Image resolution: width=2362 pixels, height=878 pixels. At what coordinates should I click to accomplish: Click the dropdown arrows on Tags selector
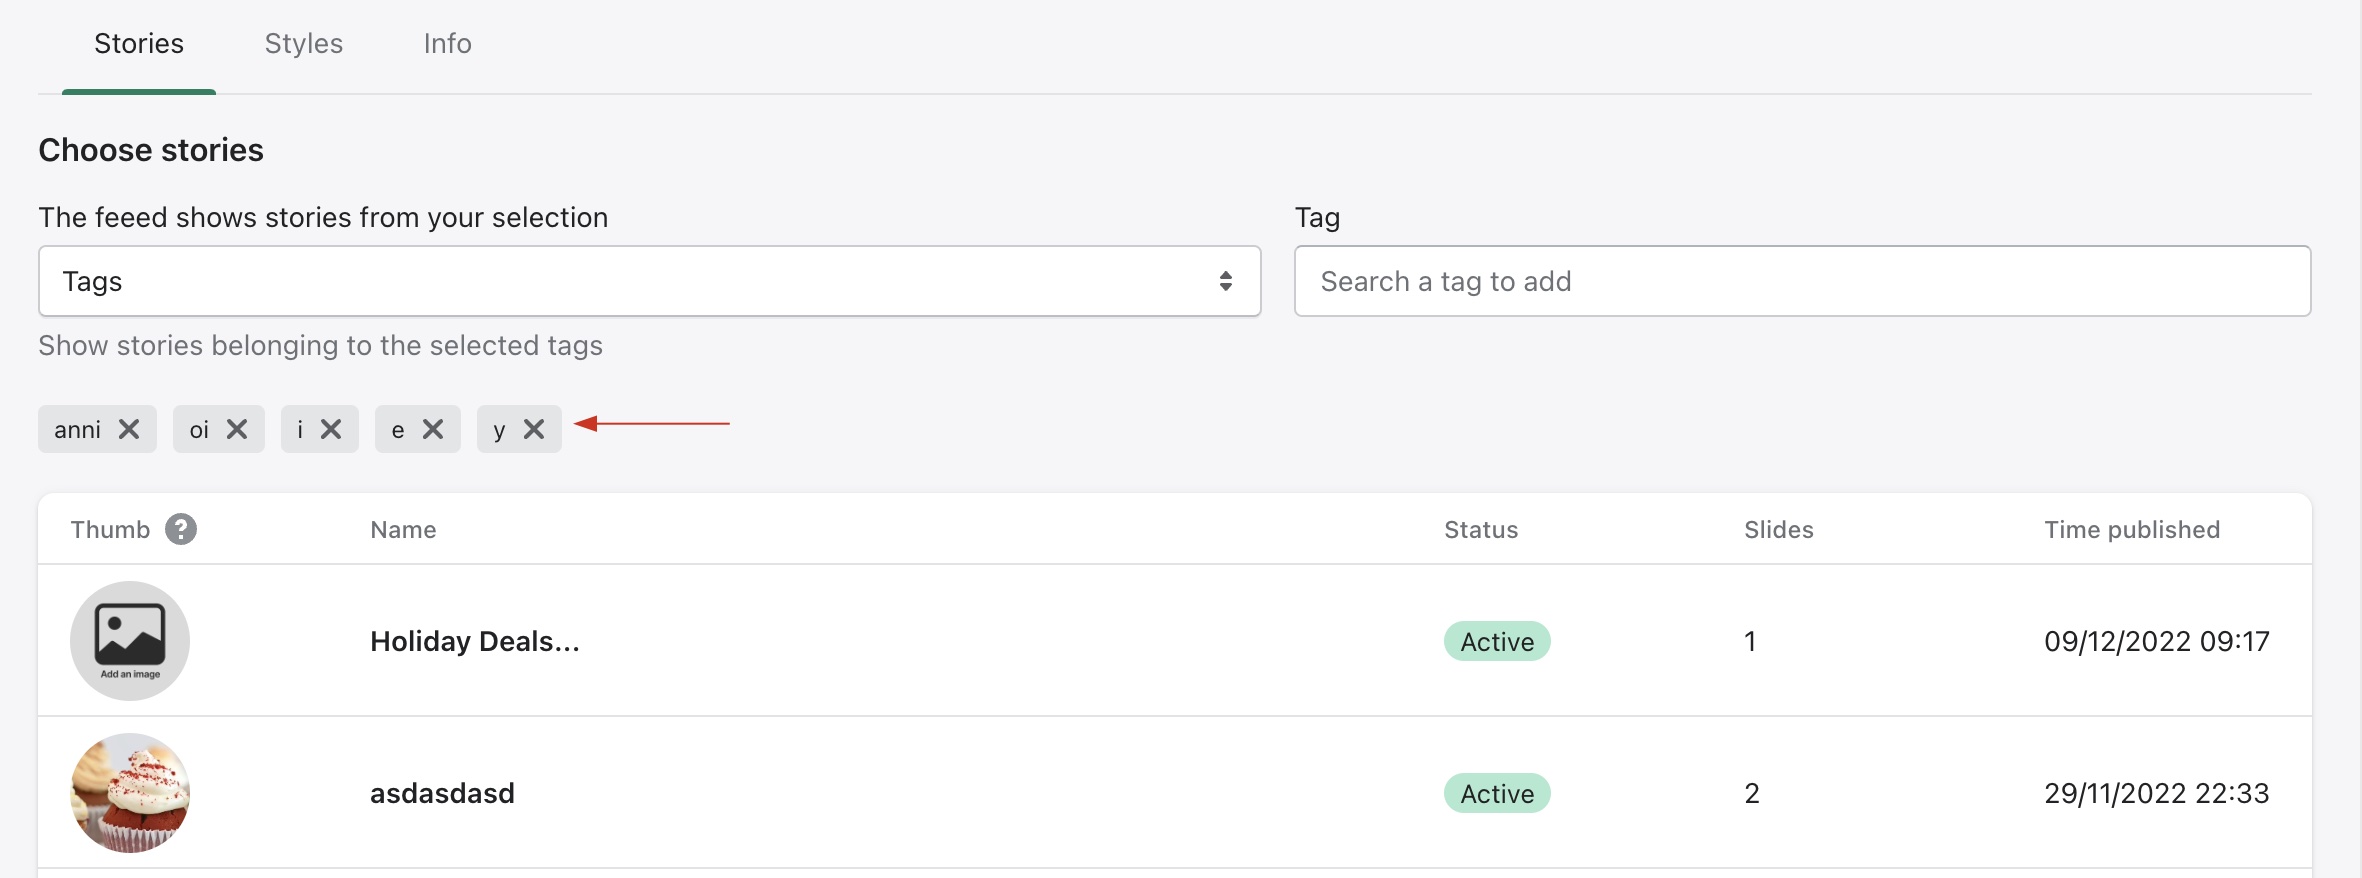[x=1225, y=281]
